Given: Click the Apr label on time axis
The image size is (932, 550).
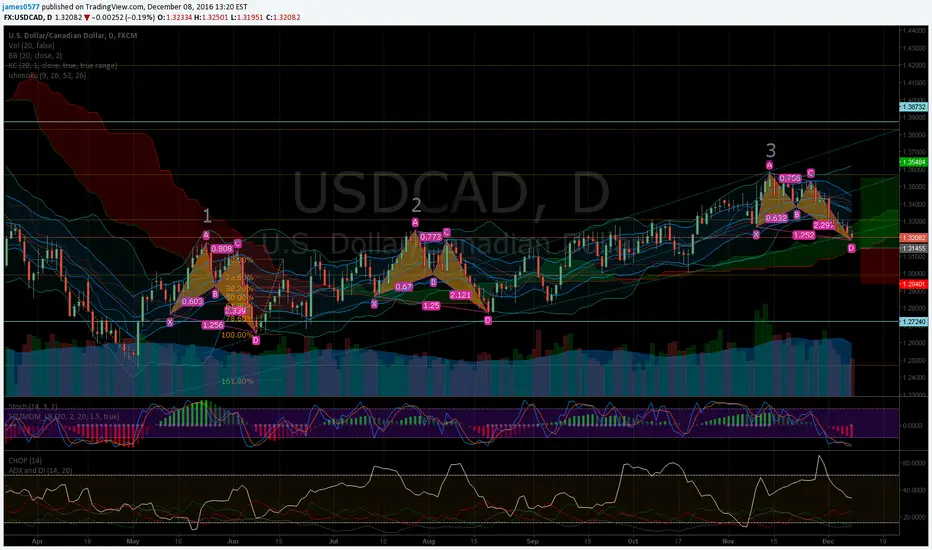Looking at the screenshot, I should click(x=37, y=542).
